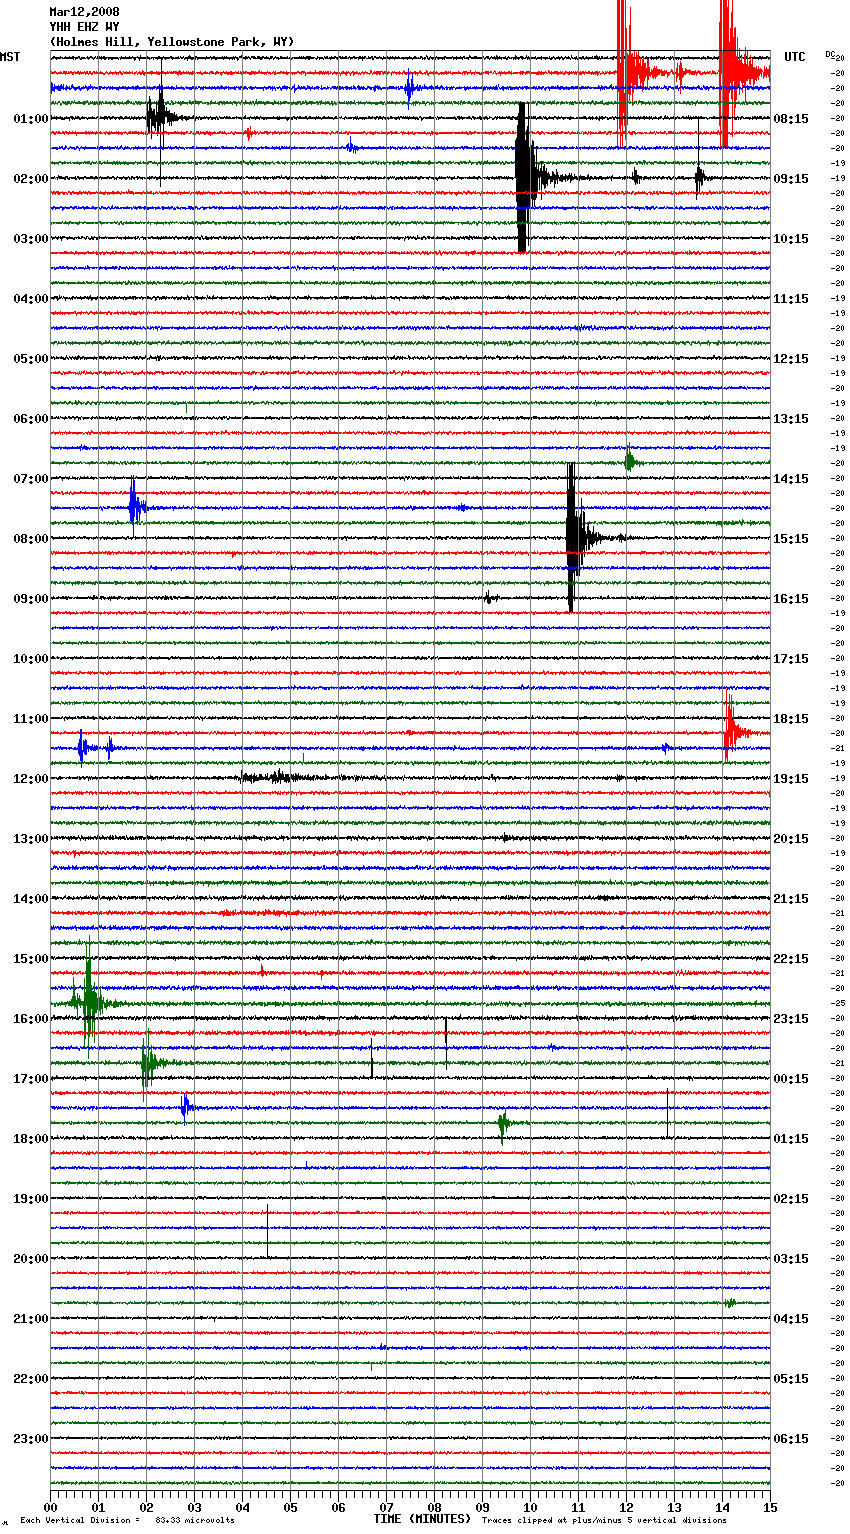The image size is (850, 1534).
Task: Click the long low-amplitude black signal on the 12:00 trace
Action: pyautogui.click(x=290, y=777)
